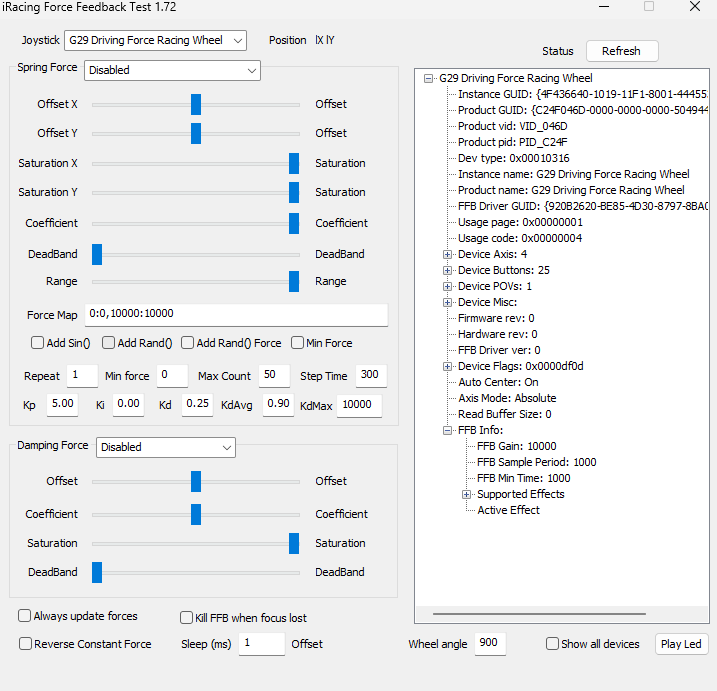Click the Force Map text field
Screen dimensions: 717x691
236,314
